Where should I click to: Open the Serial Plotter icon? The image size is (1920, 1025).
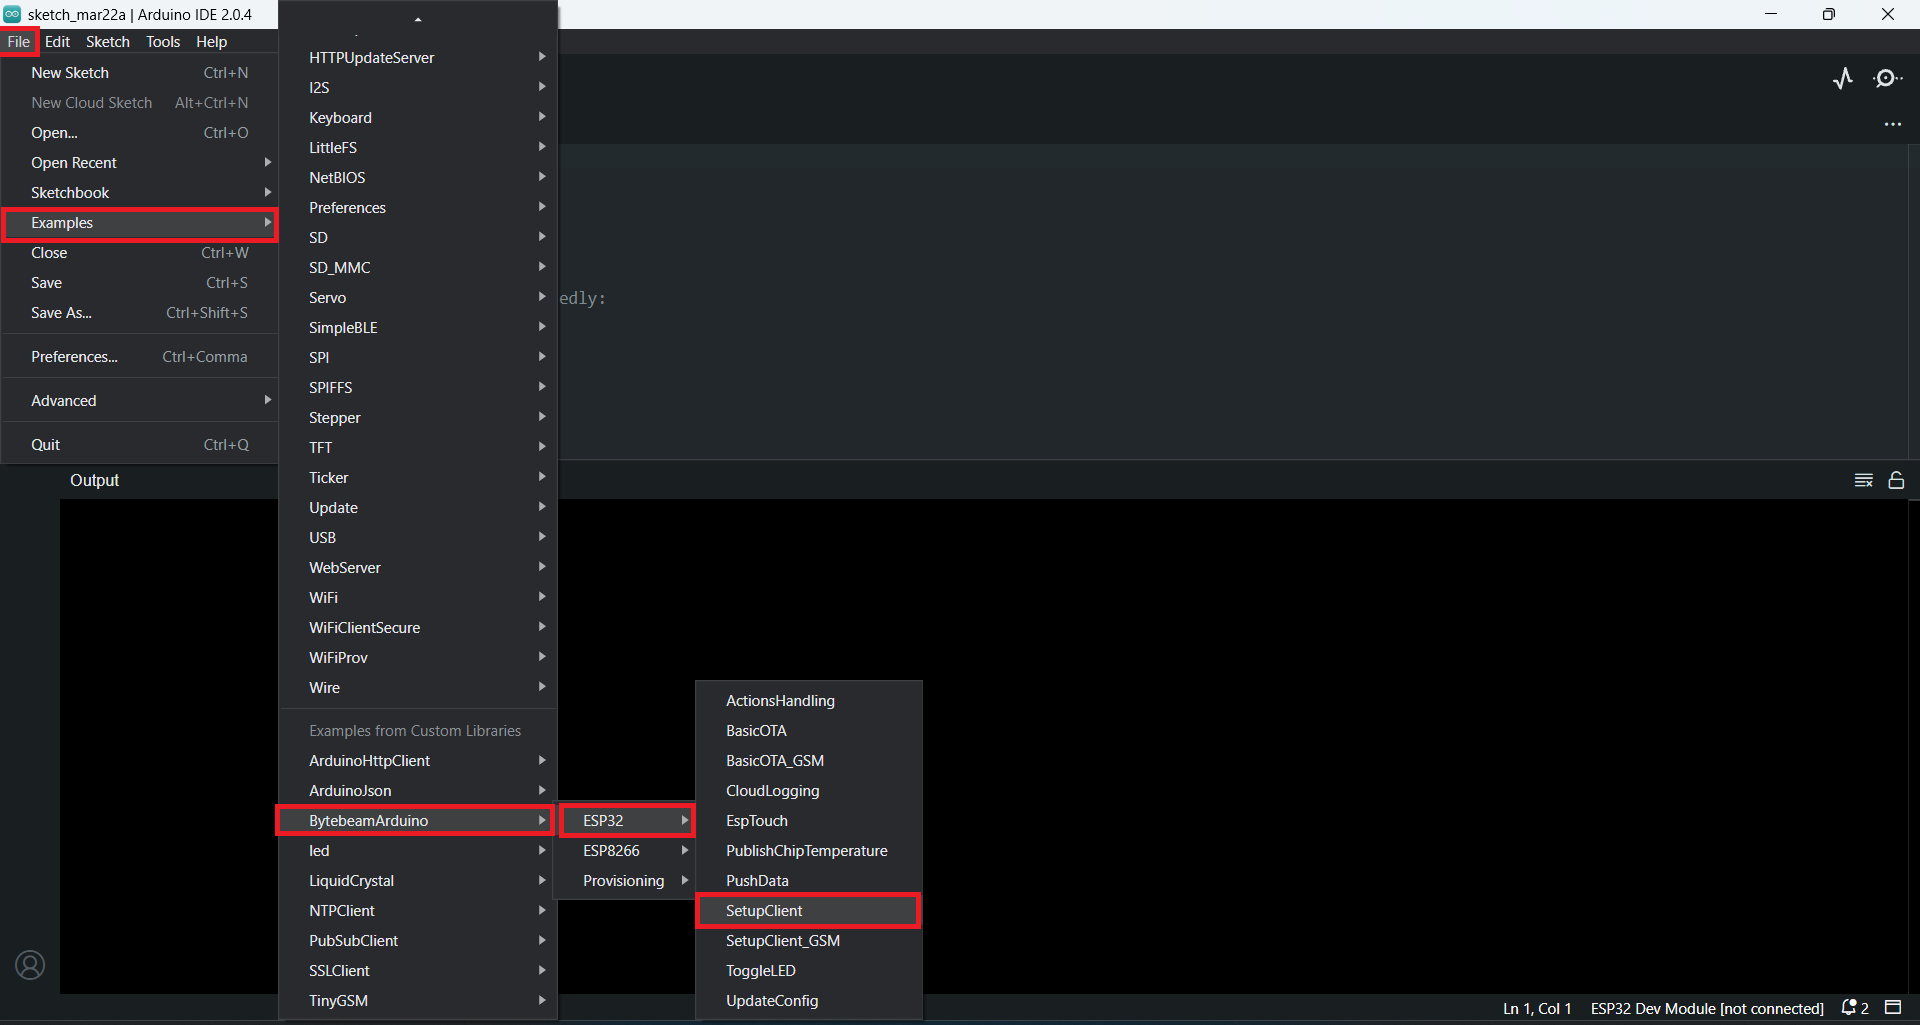coord(1843,78)
